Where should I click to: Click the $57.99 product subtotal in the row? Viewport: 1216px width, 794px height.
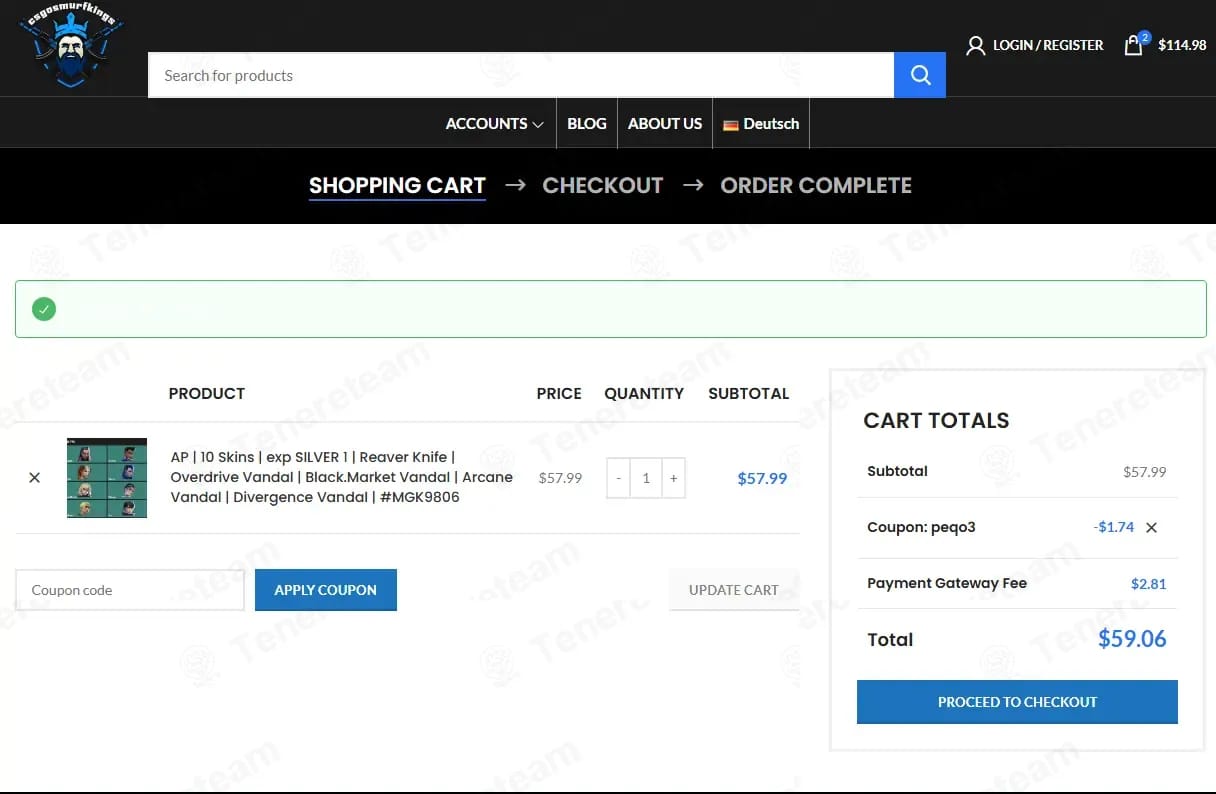pos(762,478)
